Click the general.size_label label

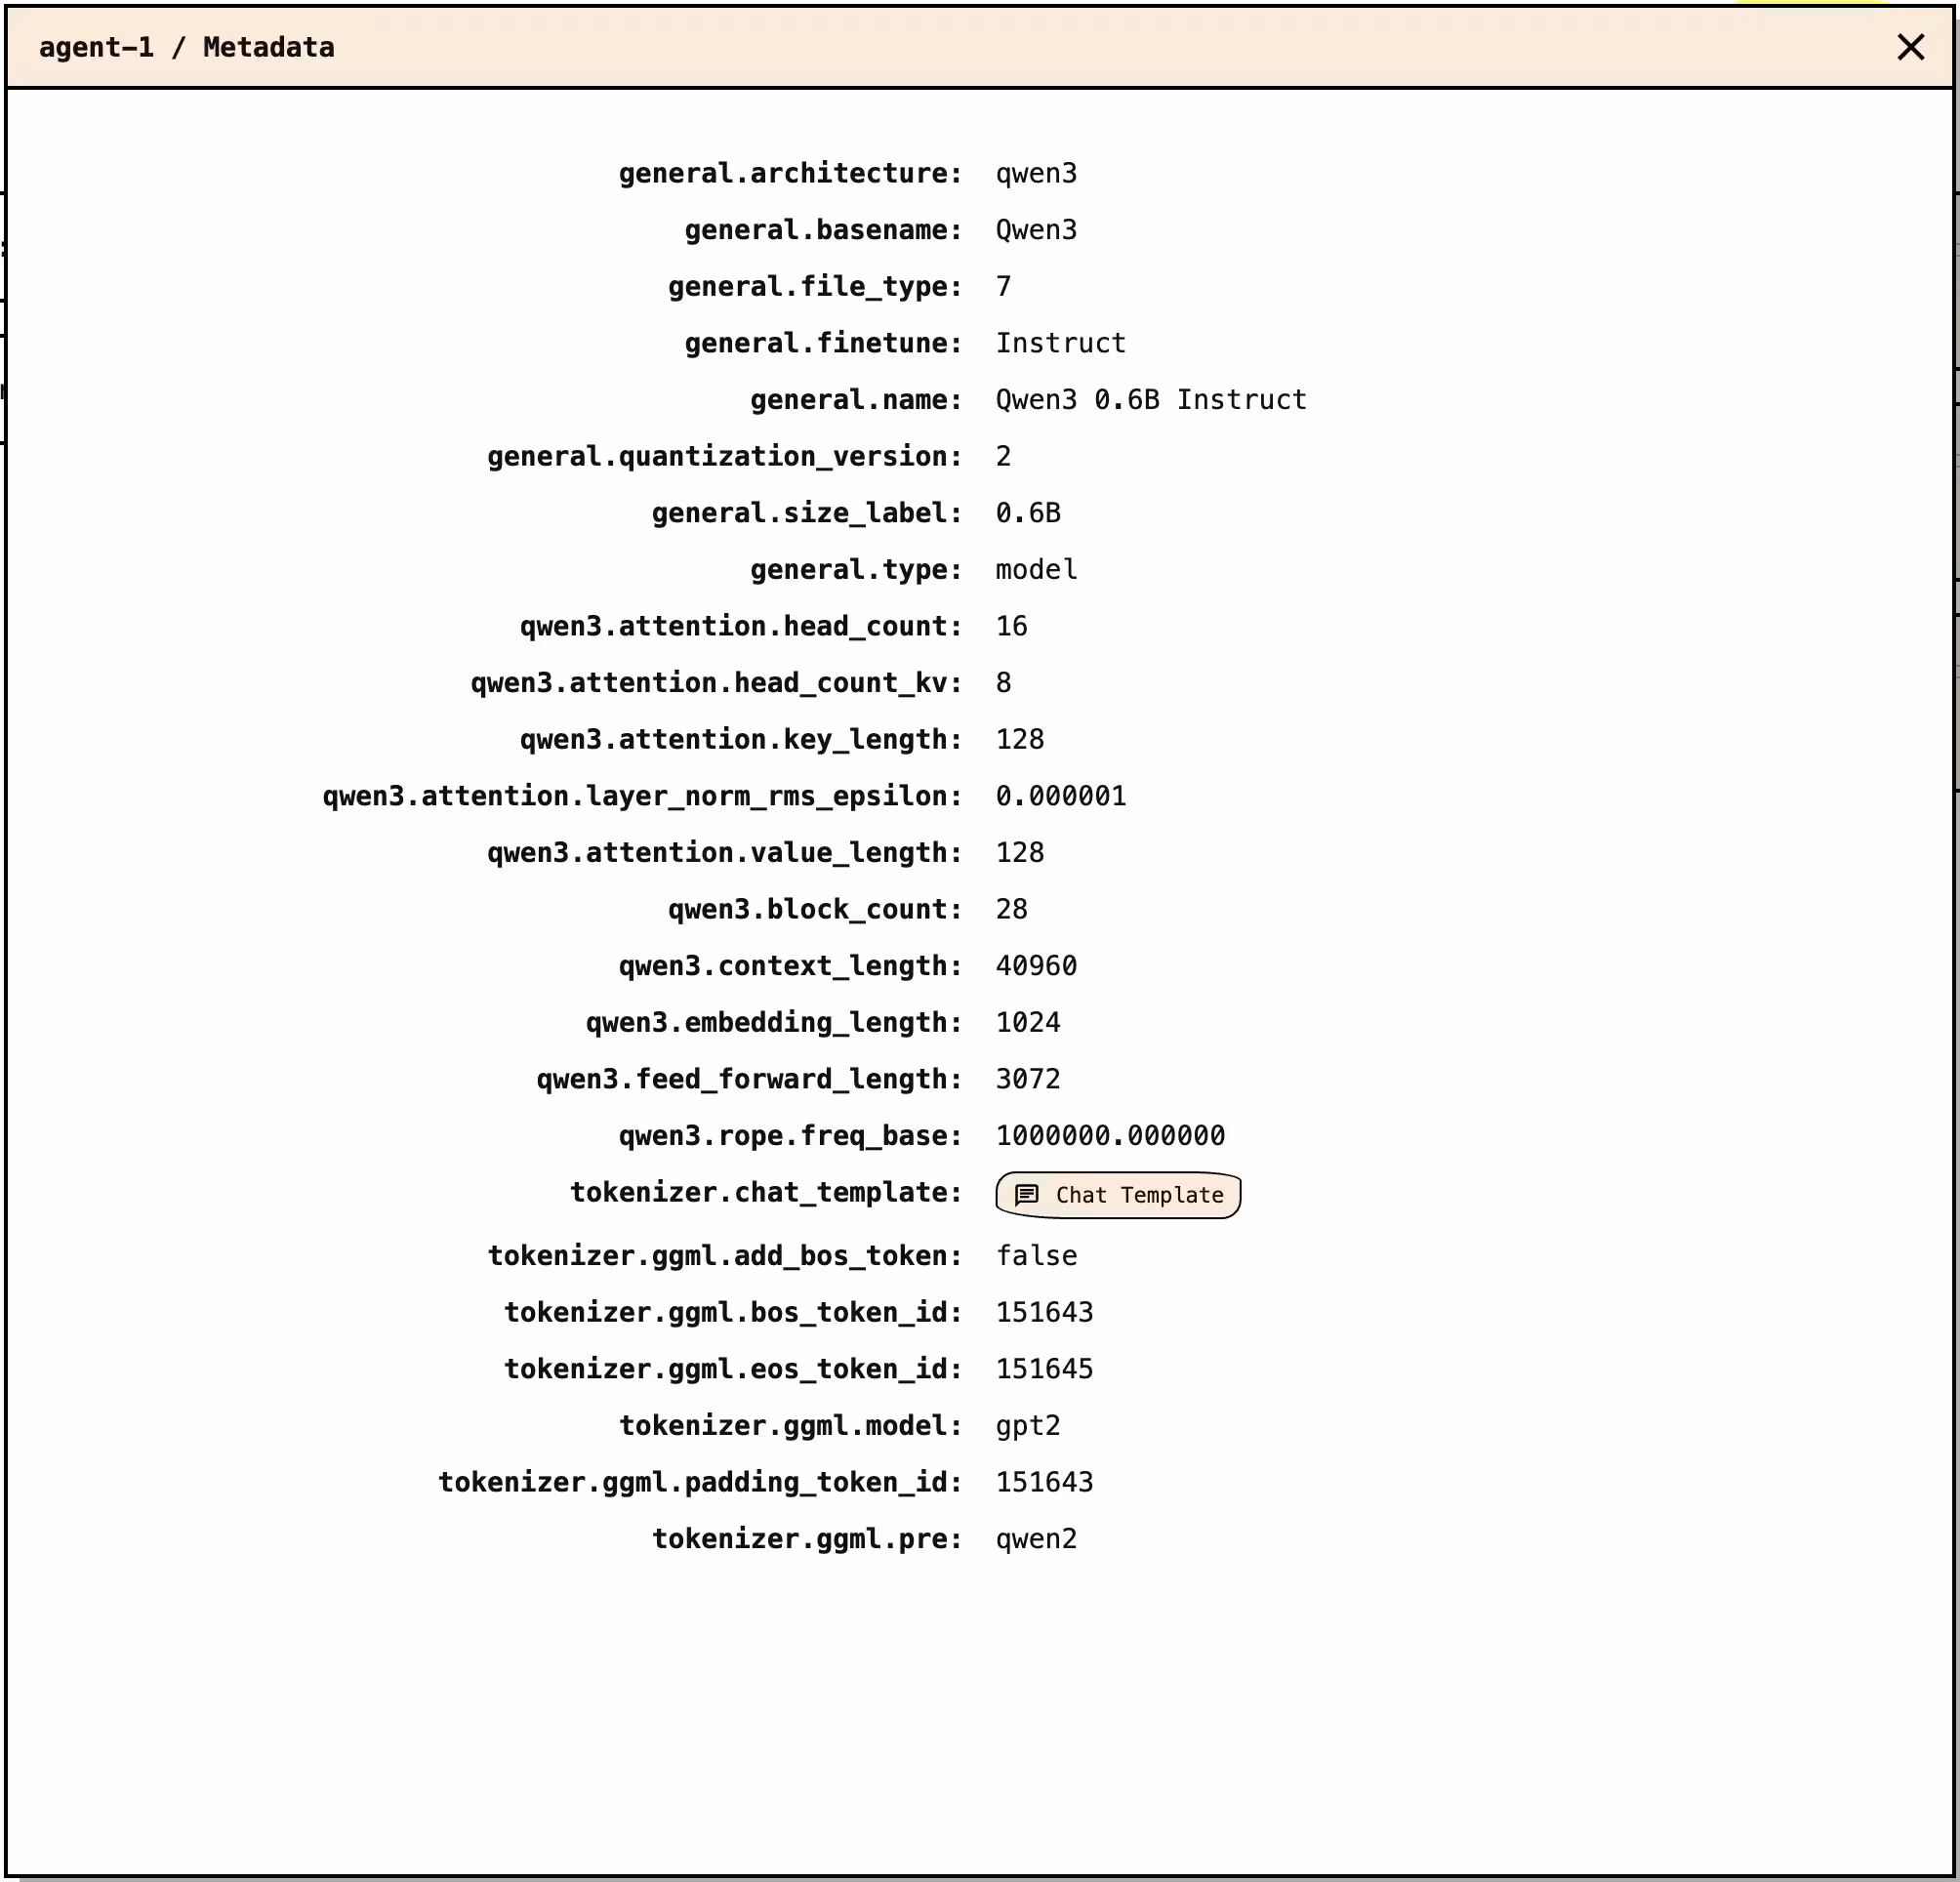tap(807, 513)
